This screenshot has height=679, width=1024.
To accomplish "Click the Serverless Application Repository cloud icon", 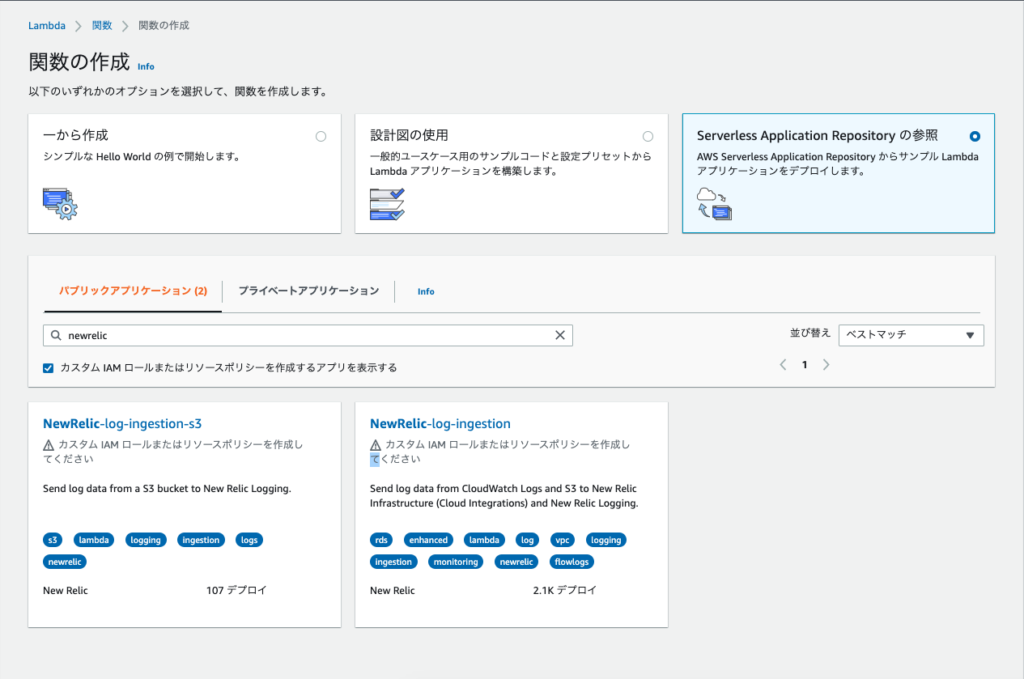I will 714,204.
